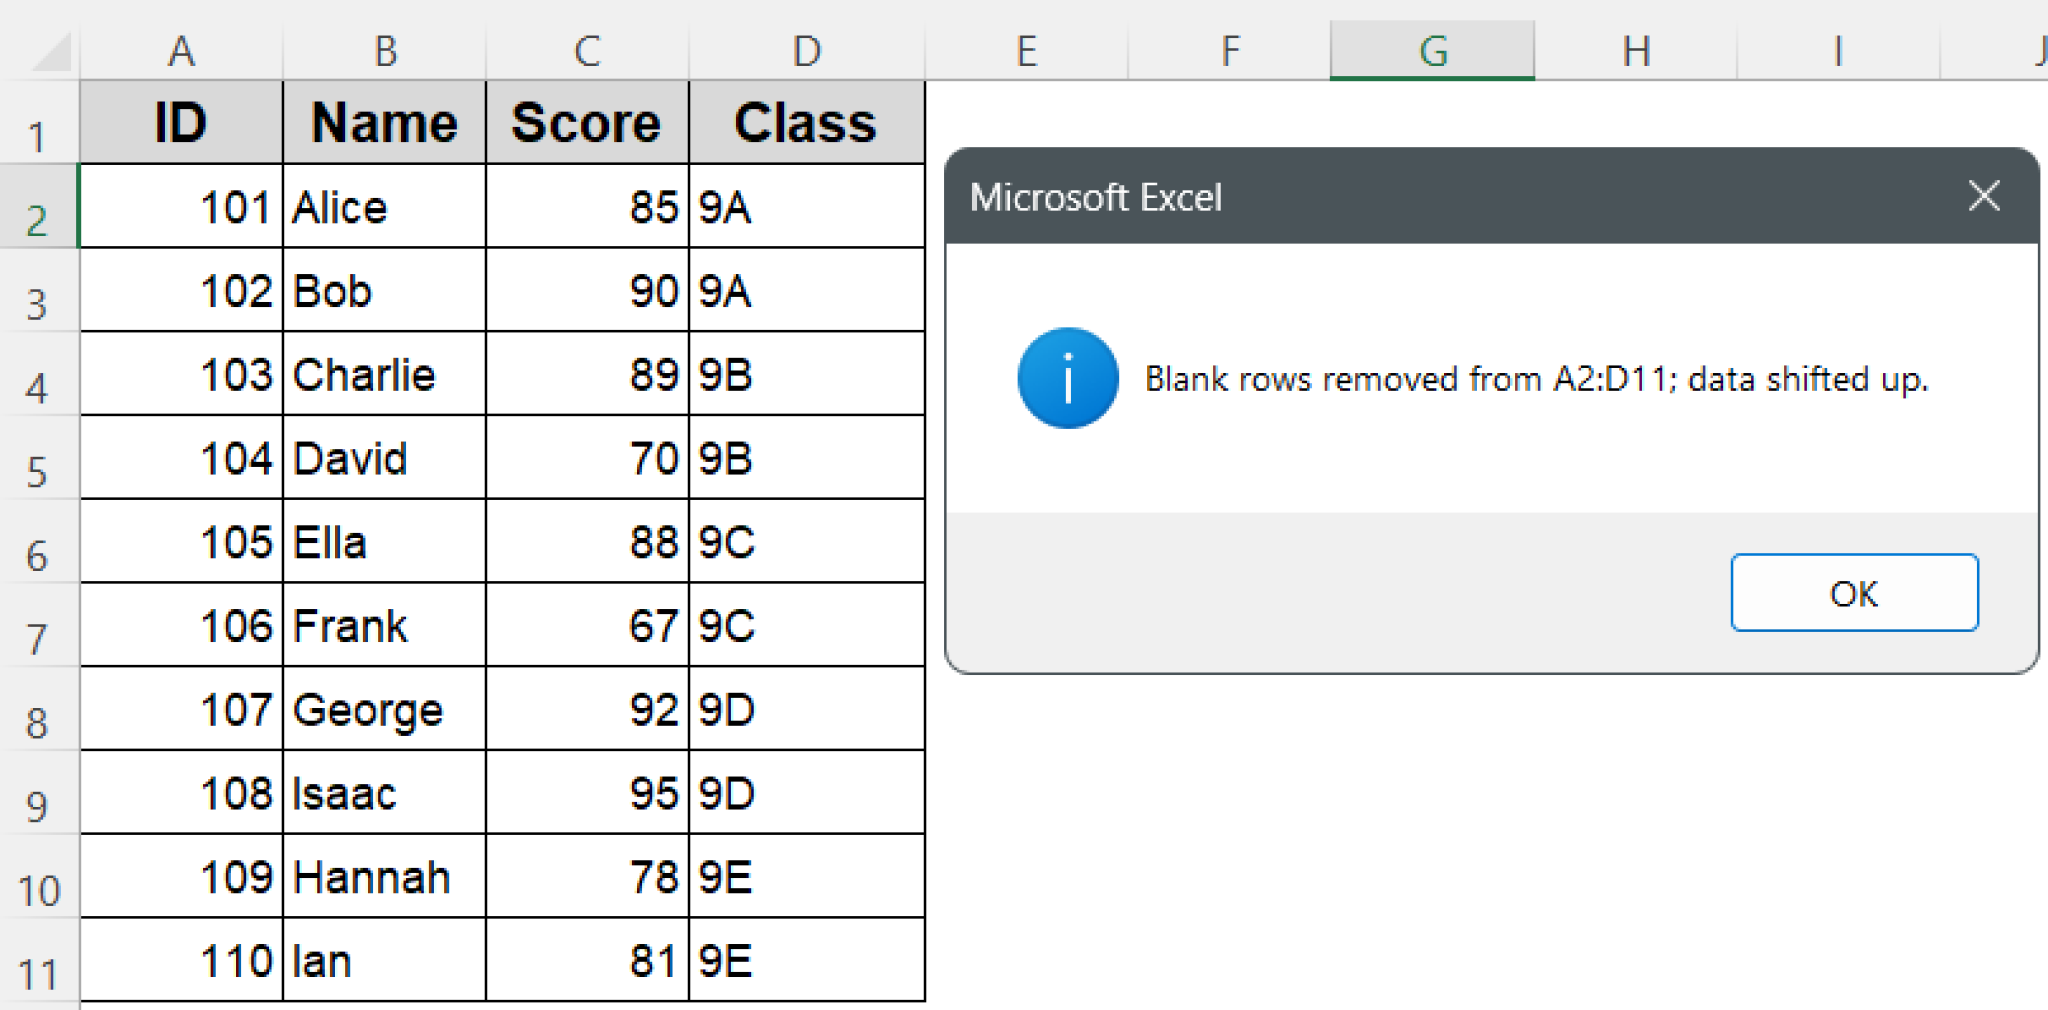Image resolution: width=2048 pixels, height=1010 pixels.
Task: Select the cell with Bob's name
Action: pos(385,289)
